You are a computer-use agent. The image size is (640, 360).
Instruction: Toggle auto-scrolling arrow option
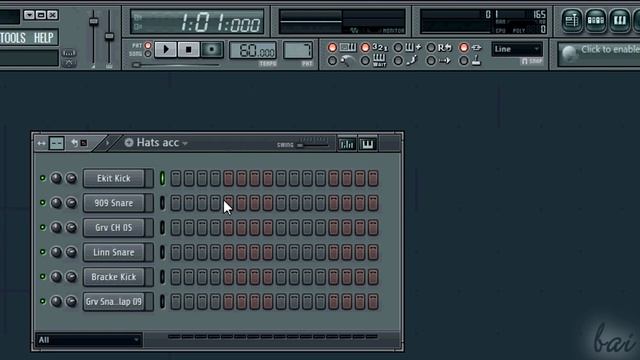431,61
